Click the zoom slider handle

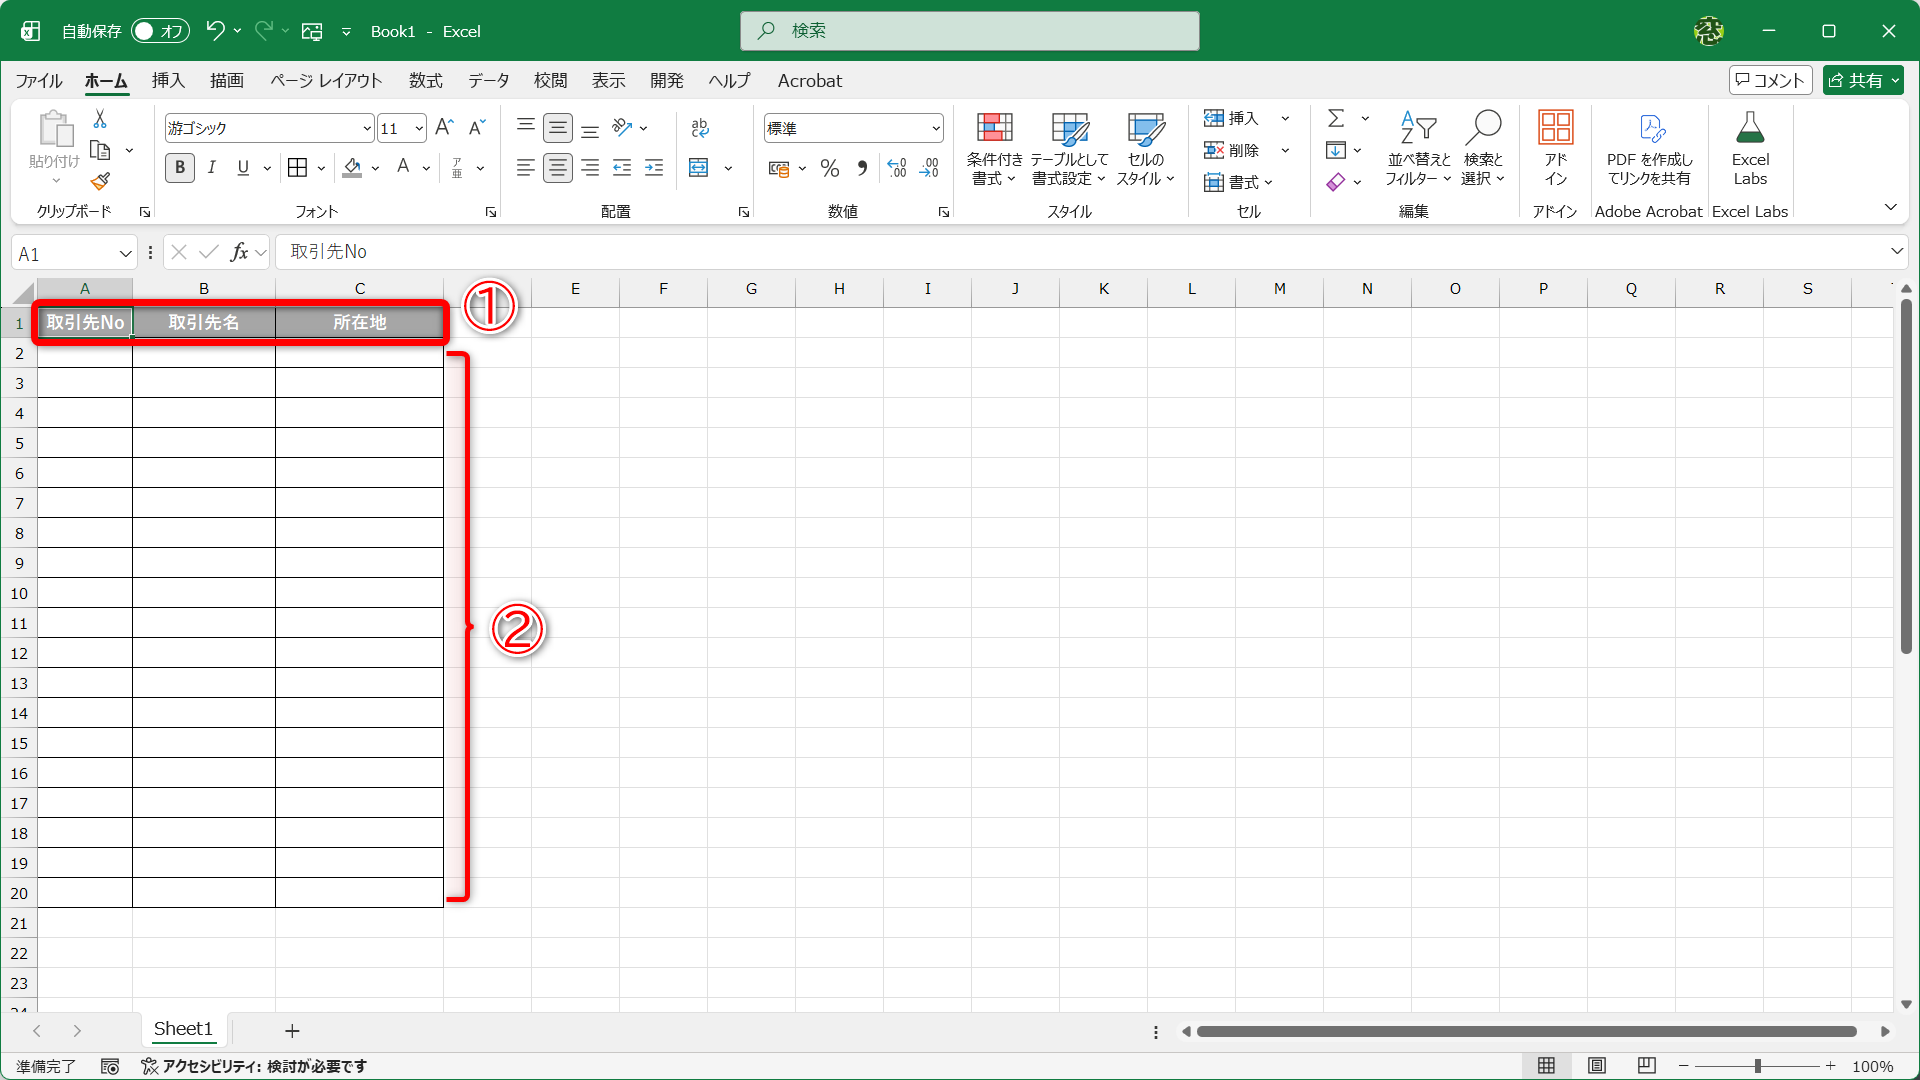coord(1757,1066)
